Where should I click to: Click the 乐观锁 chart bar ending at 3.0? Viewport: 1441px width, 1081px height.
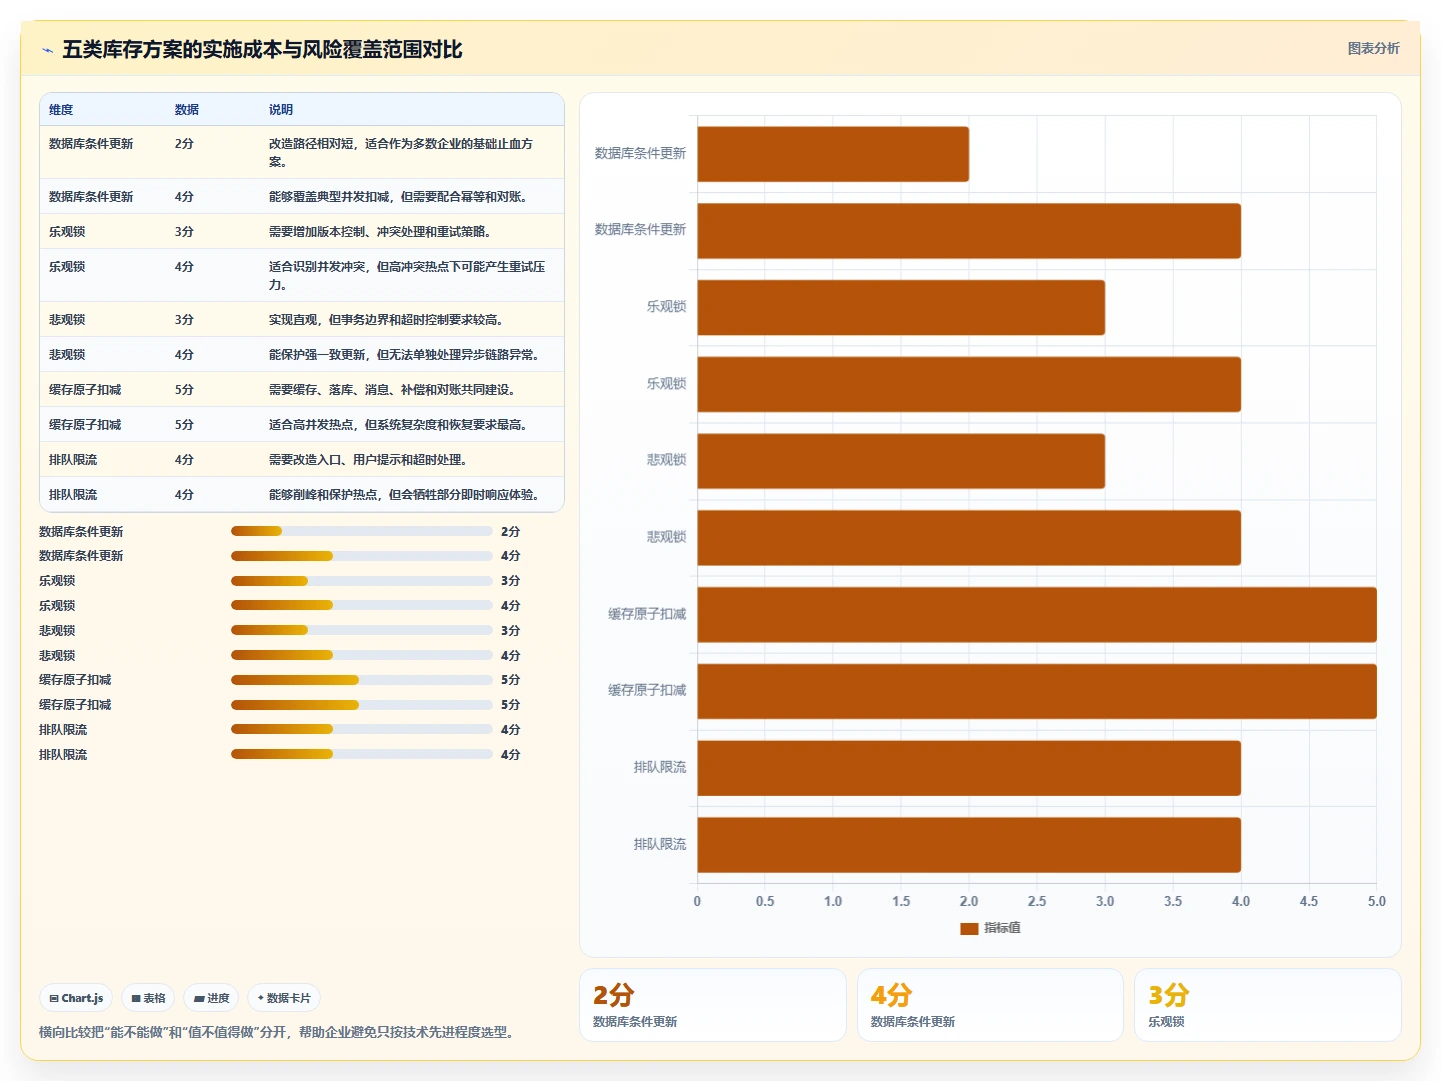point(901,307)
